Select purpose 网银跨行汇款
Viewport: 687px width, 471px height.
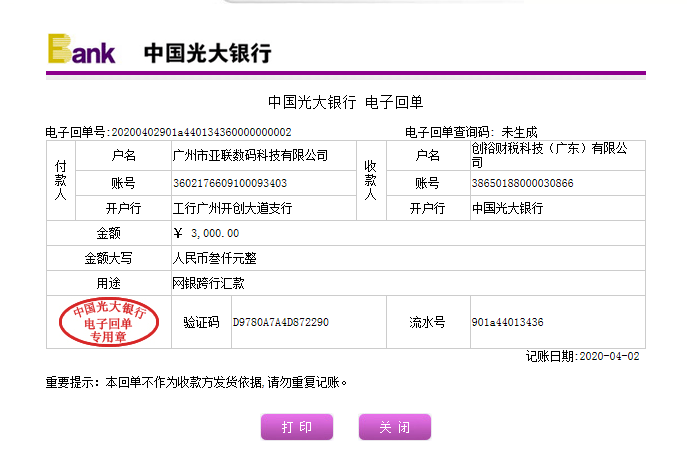tap(209, 283)
